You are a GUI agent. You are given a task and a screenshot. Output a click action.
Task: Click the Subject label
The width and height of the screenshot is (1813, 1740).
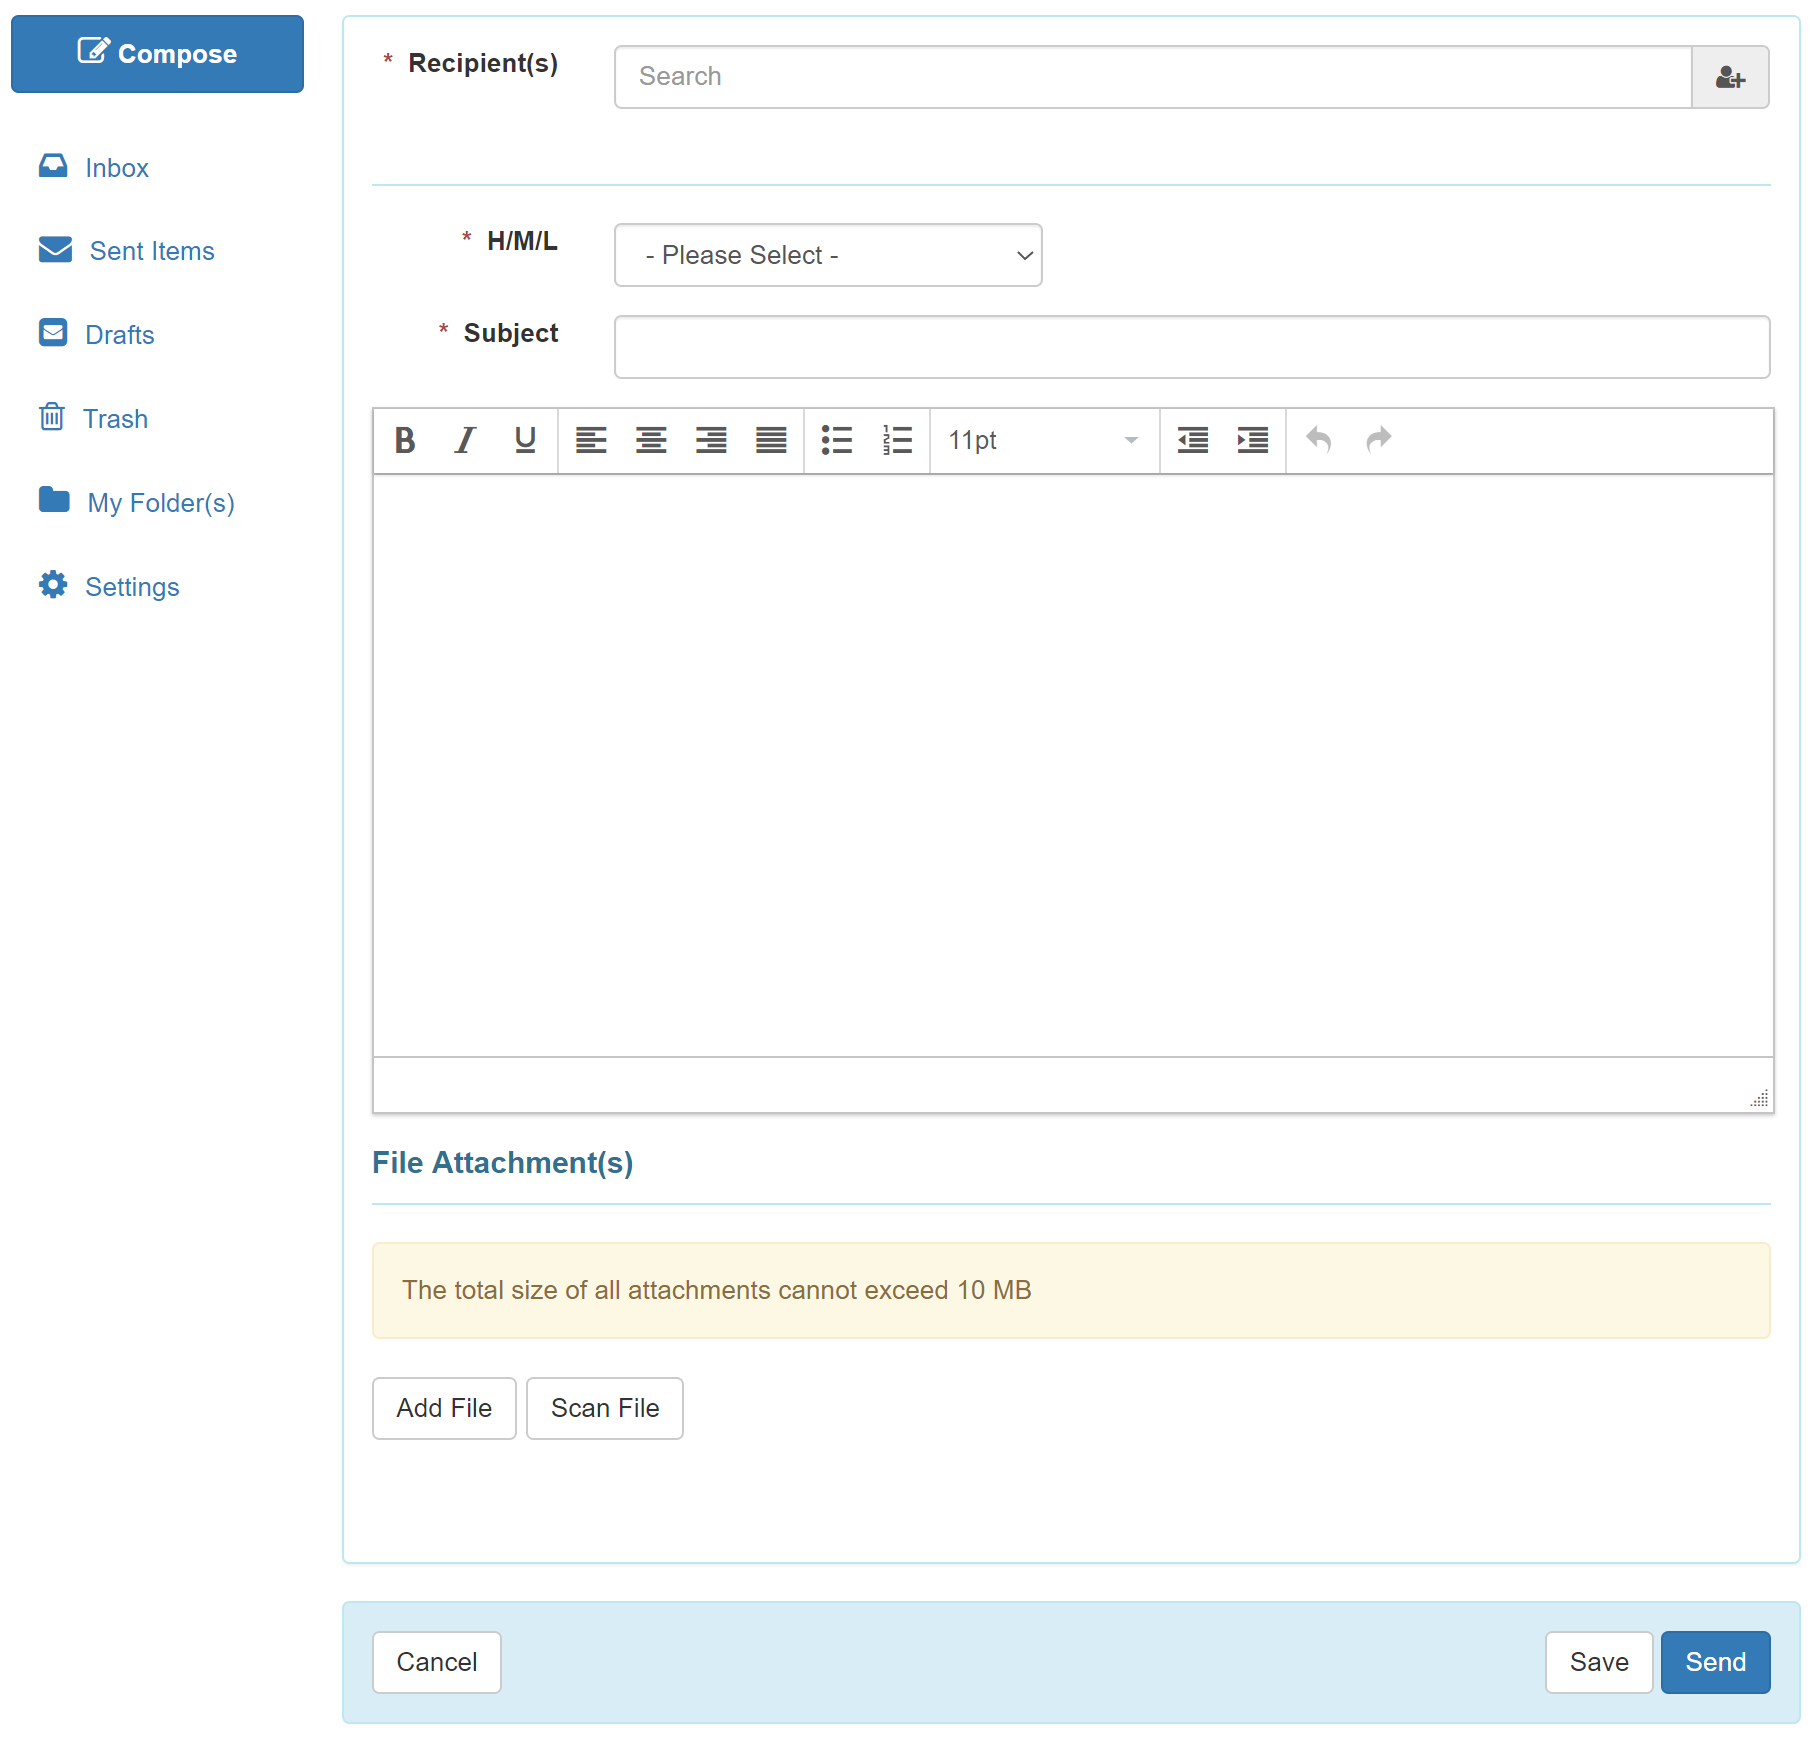511,333
